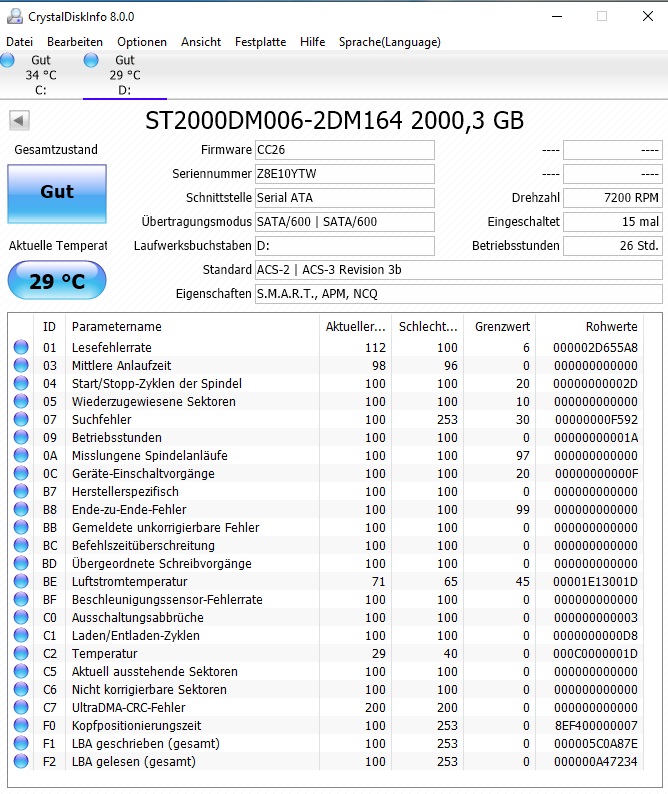
Task: Click the 29 °C temperature button
Action: click(x=57, y=281)
